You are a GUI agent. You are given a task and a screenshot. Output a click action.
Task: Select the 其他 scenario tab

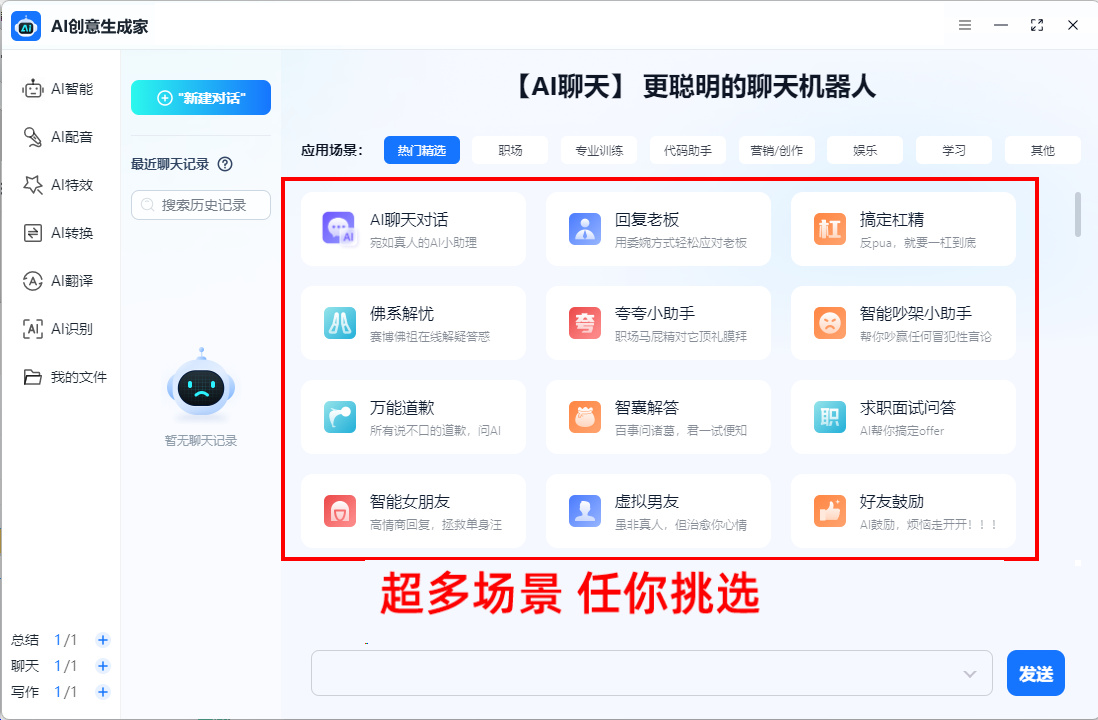point(1043,150)
